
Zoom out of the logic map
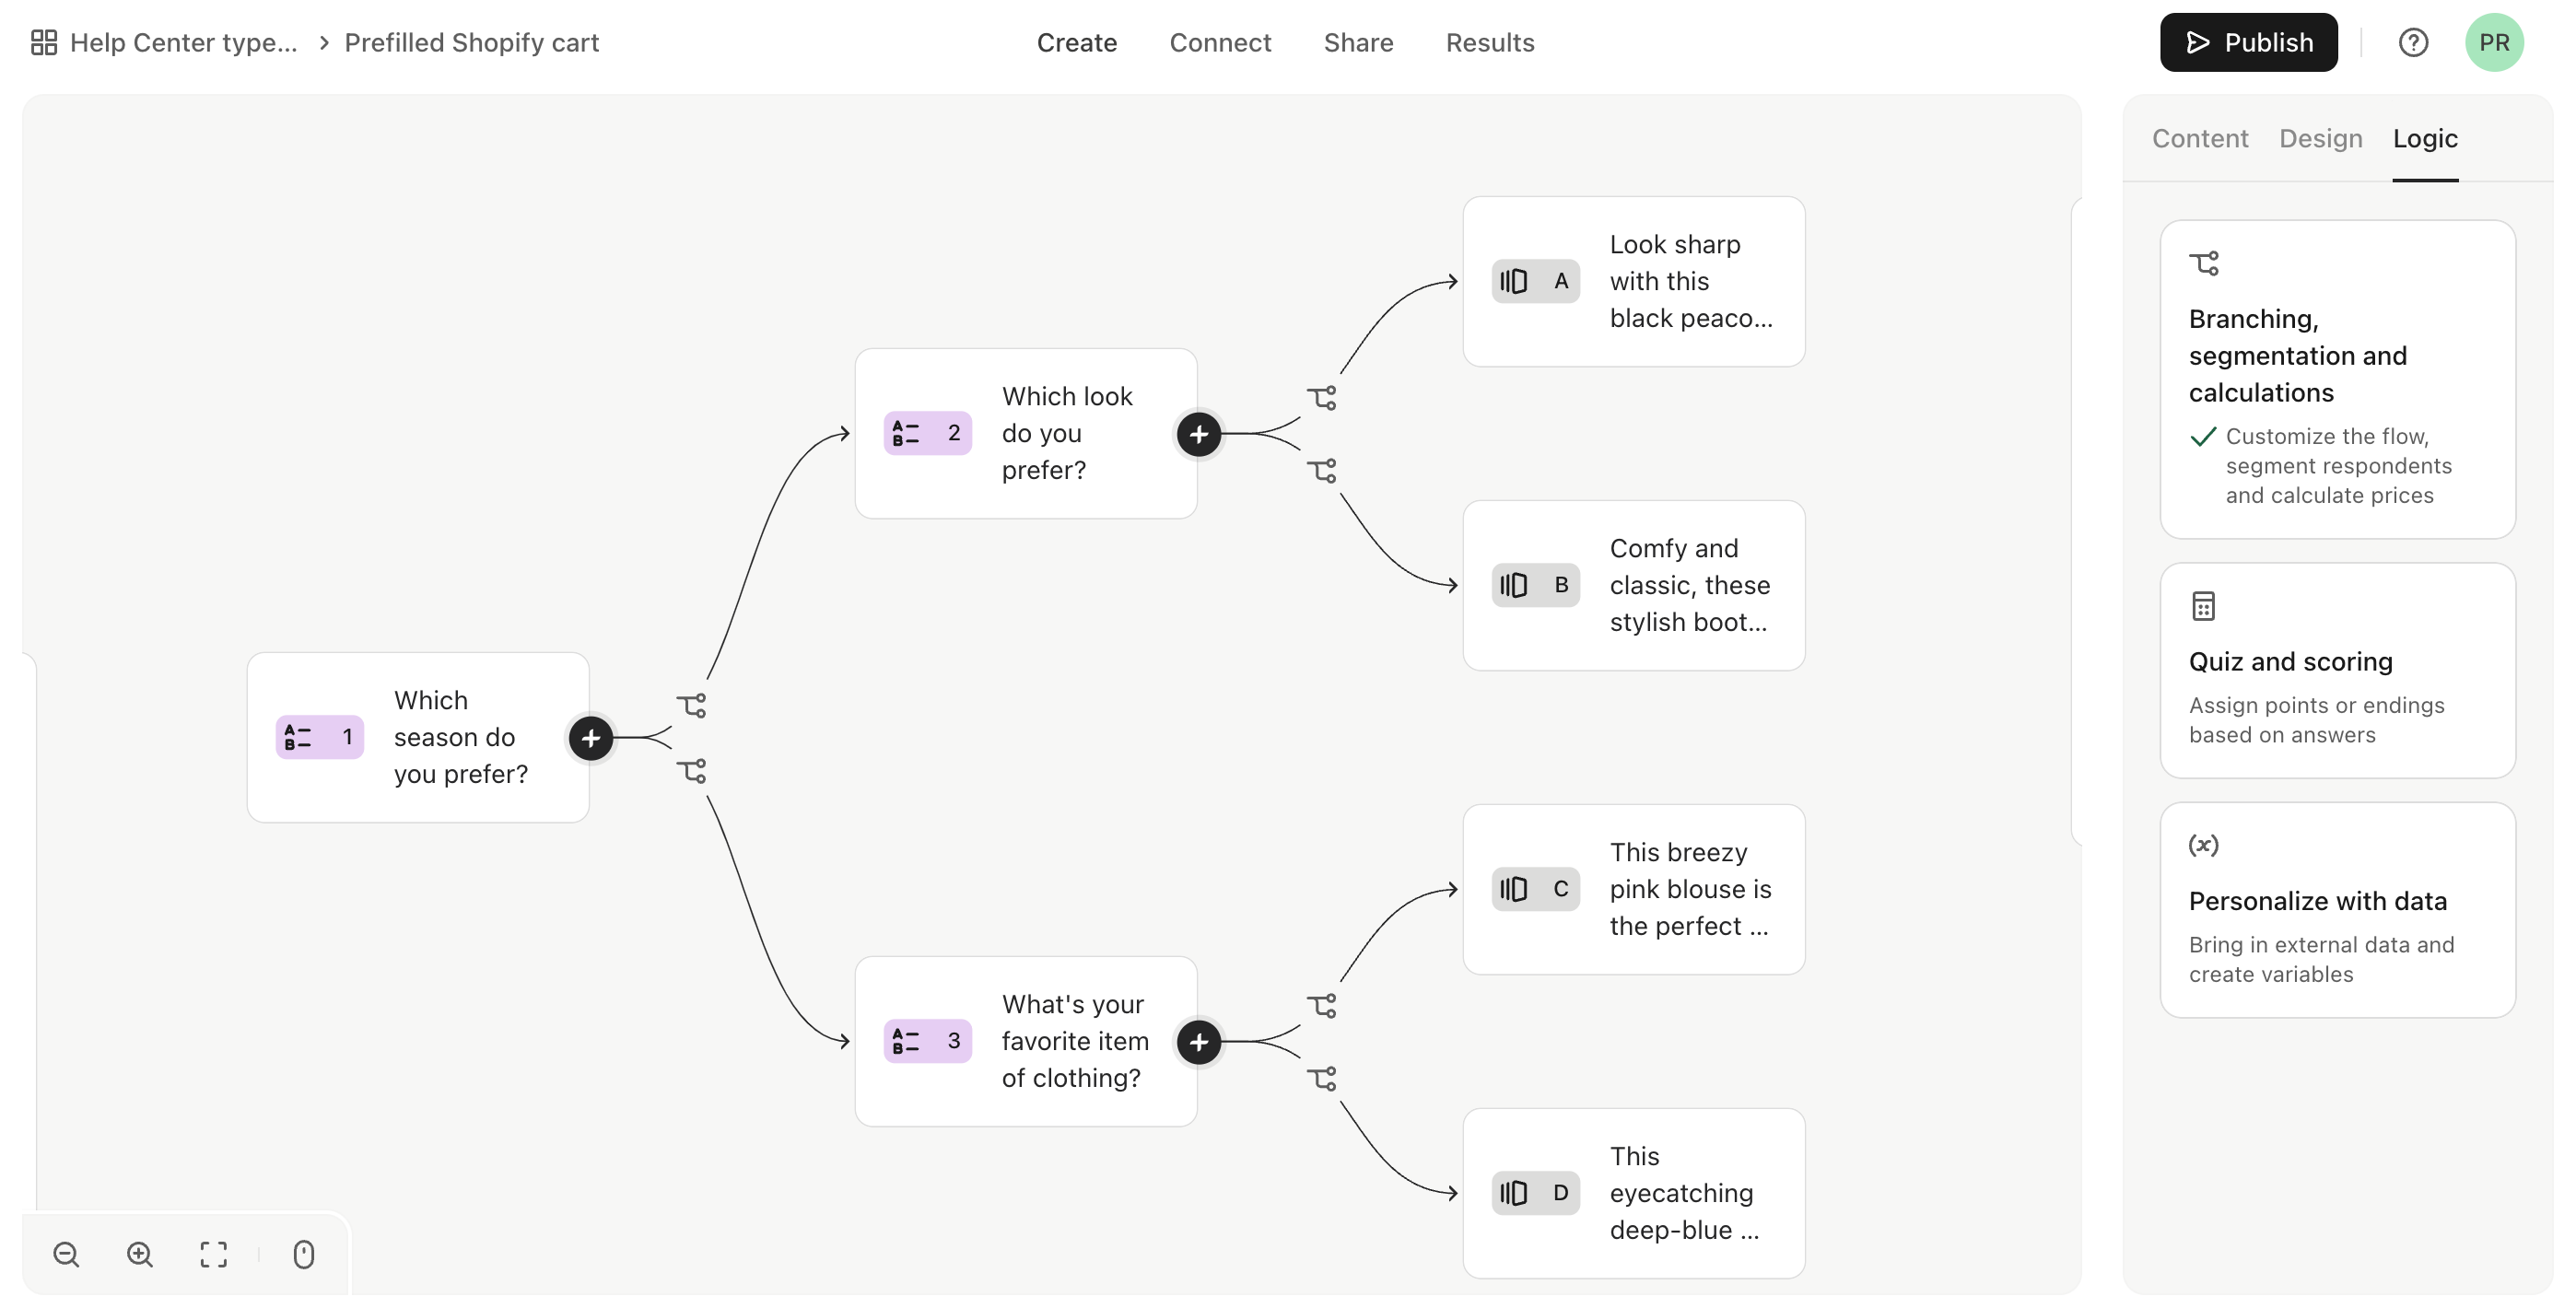[66, 1254]
